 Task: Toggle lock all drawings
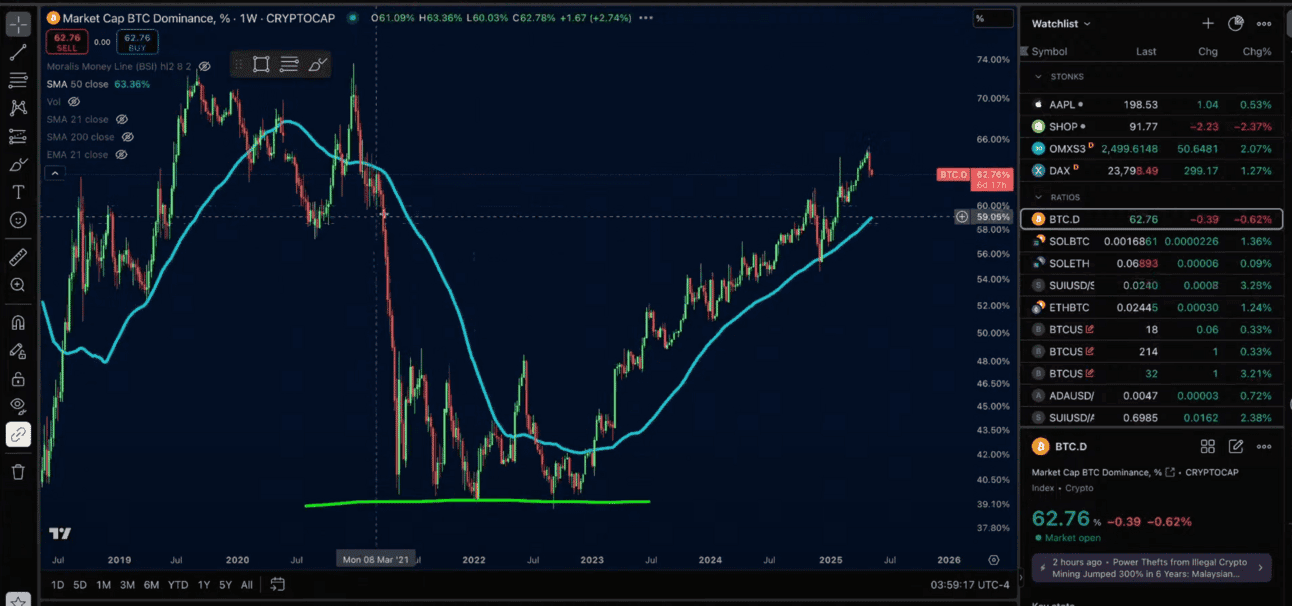point(18,379)
